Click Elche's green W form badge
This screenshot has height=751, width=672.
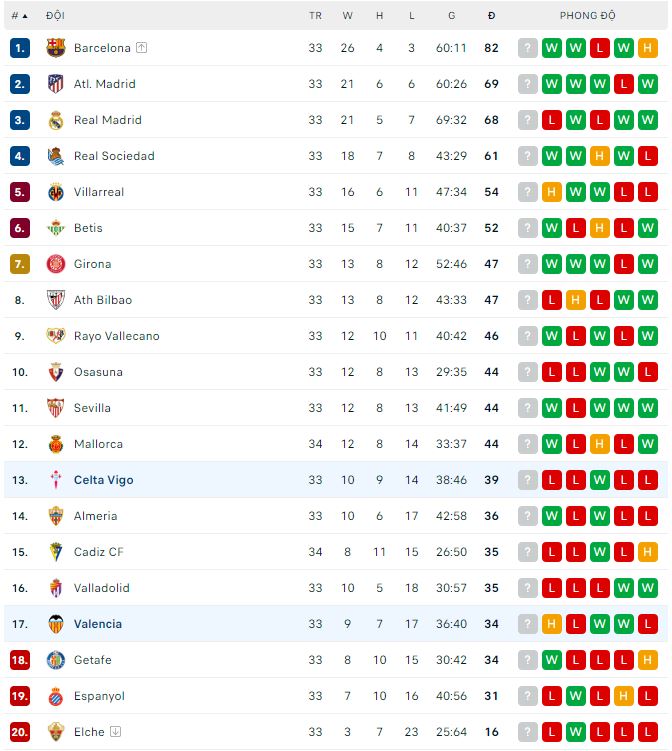576,732
